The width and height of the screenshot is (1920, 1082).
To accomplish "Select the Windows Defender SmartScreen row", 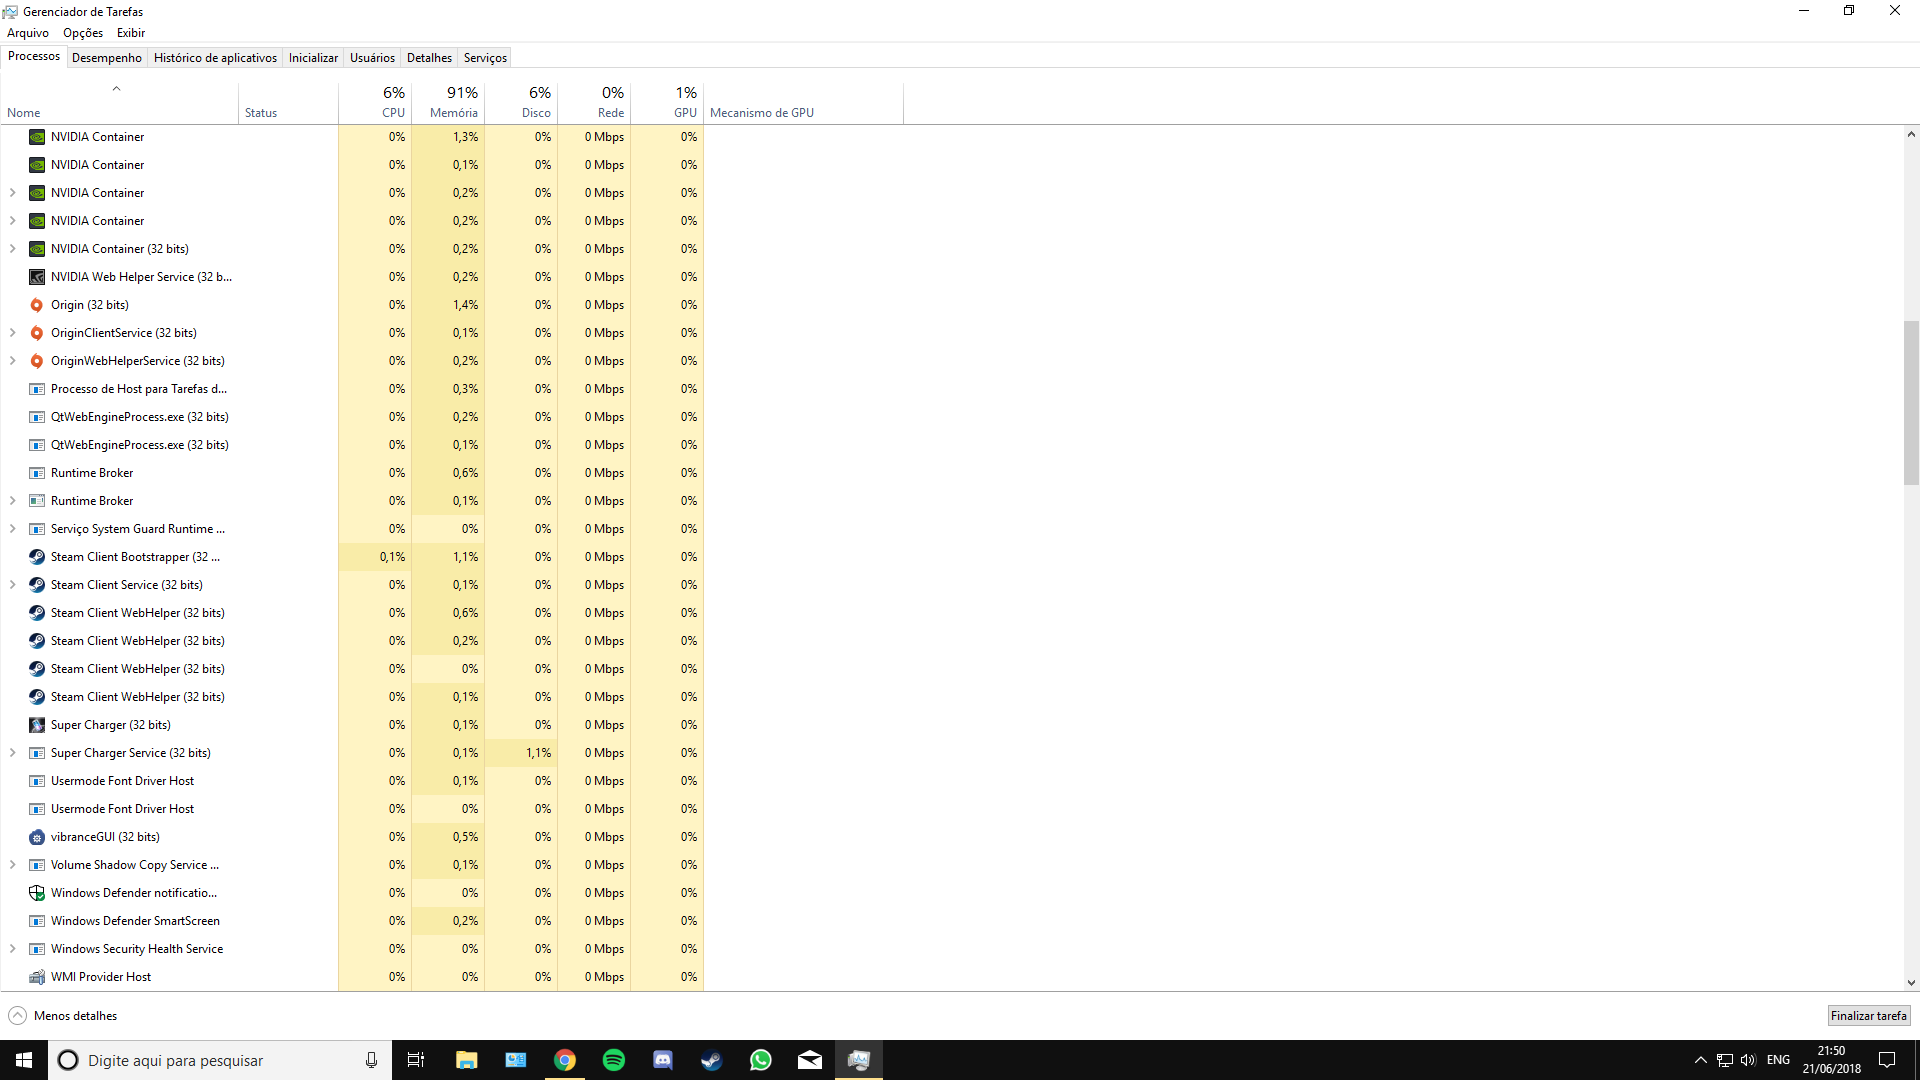I will coord(352,921).
